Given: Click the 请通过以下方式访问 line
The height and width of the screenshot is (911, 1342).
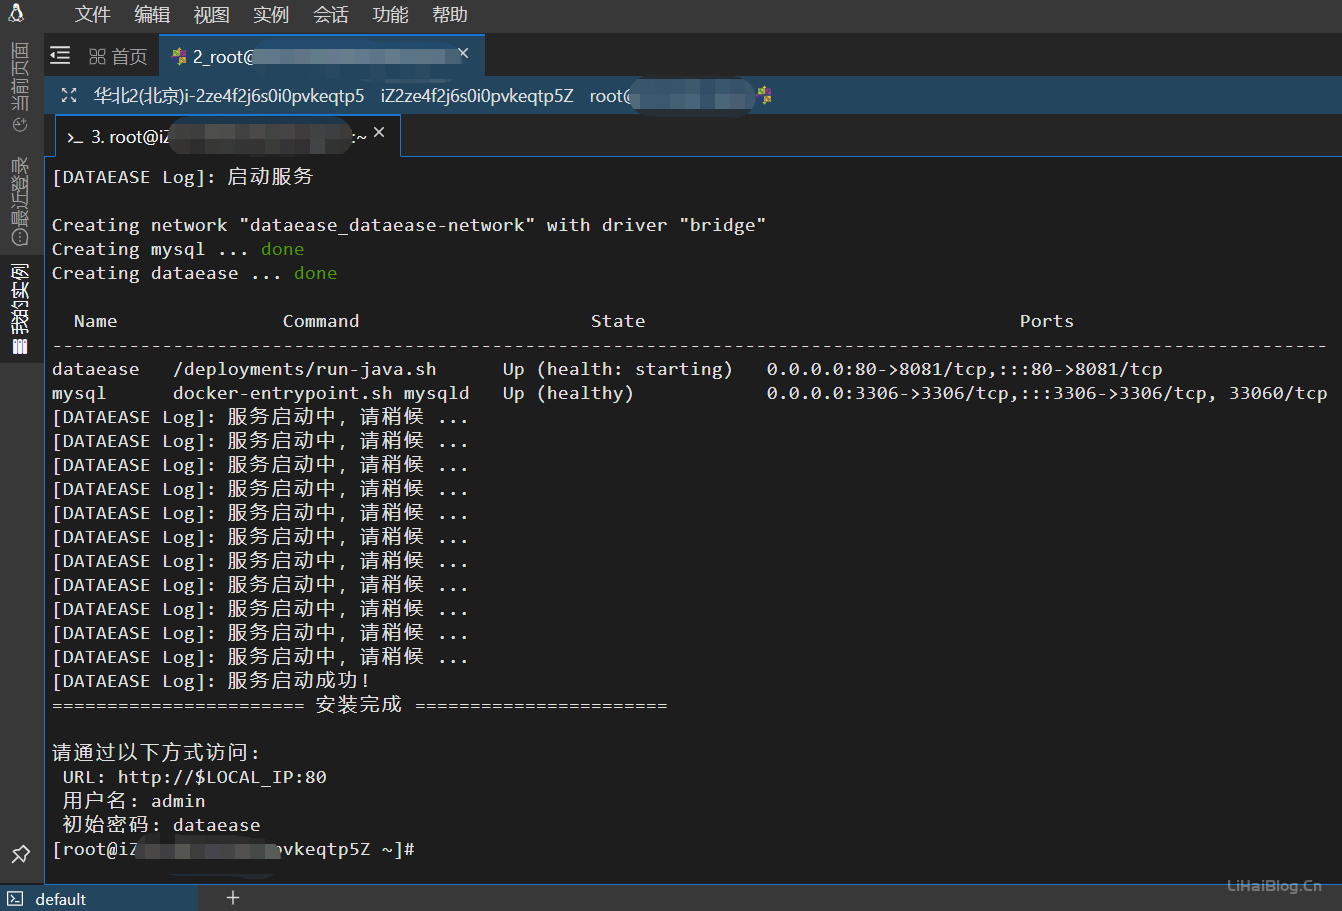Looking at the screenshot, I should click(x=156, y=753).
